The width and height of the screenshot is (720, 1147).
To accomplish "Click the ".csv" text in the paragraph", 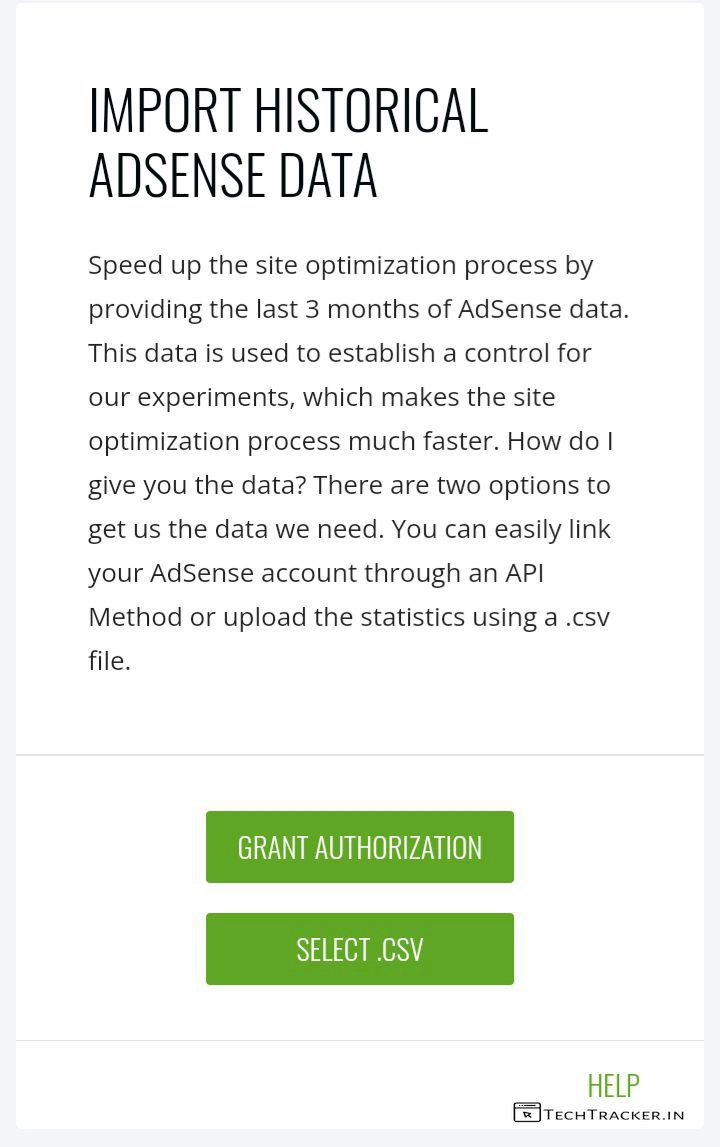I will click(587, 617).
